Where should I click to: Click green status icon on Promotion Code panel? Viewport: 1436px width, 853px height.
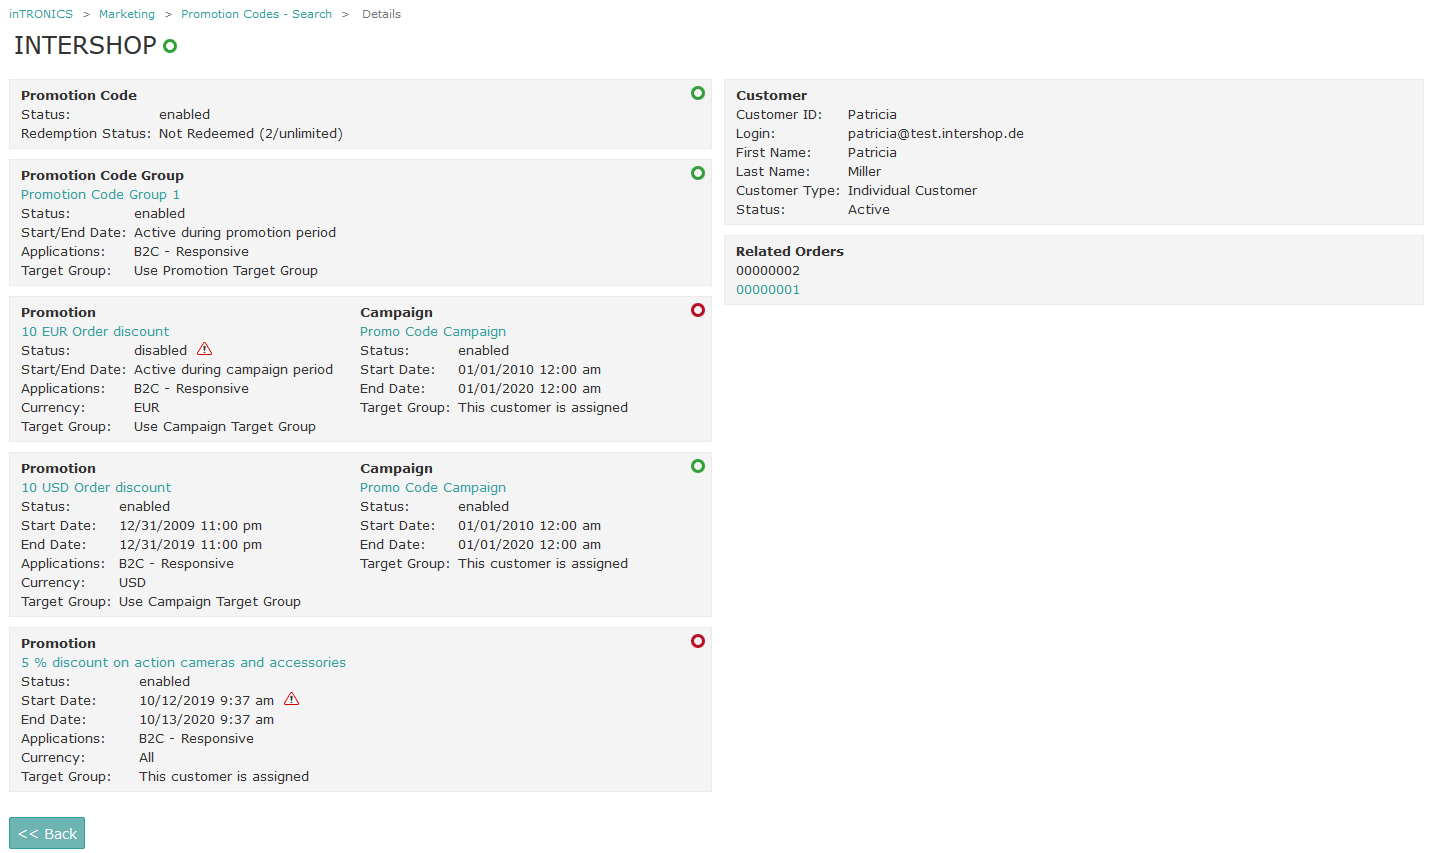click(697, 92)
